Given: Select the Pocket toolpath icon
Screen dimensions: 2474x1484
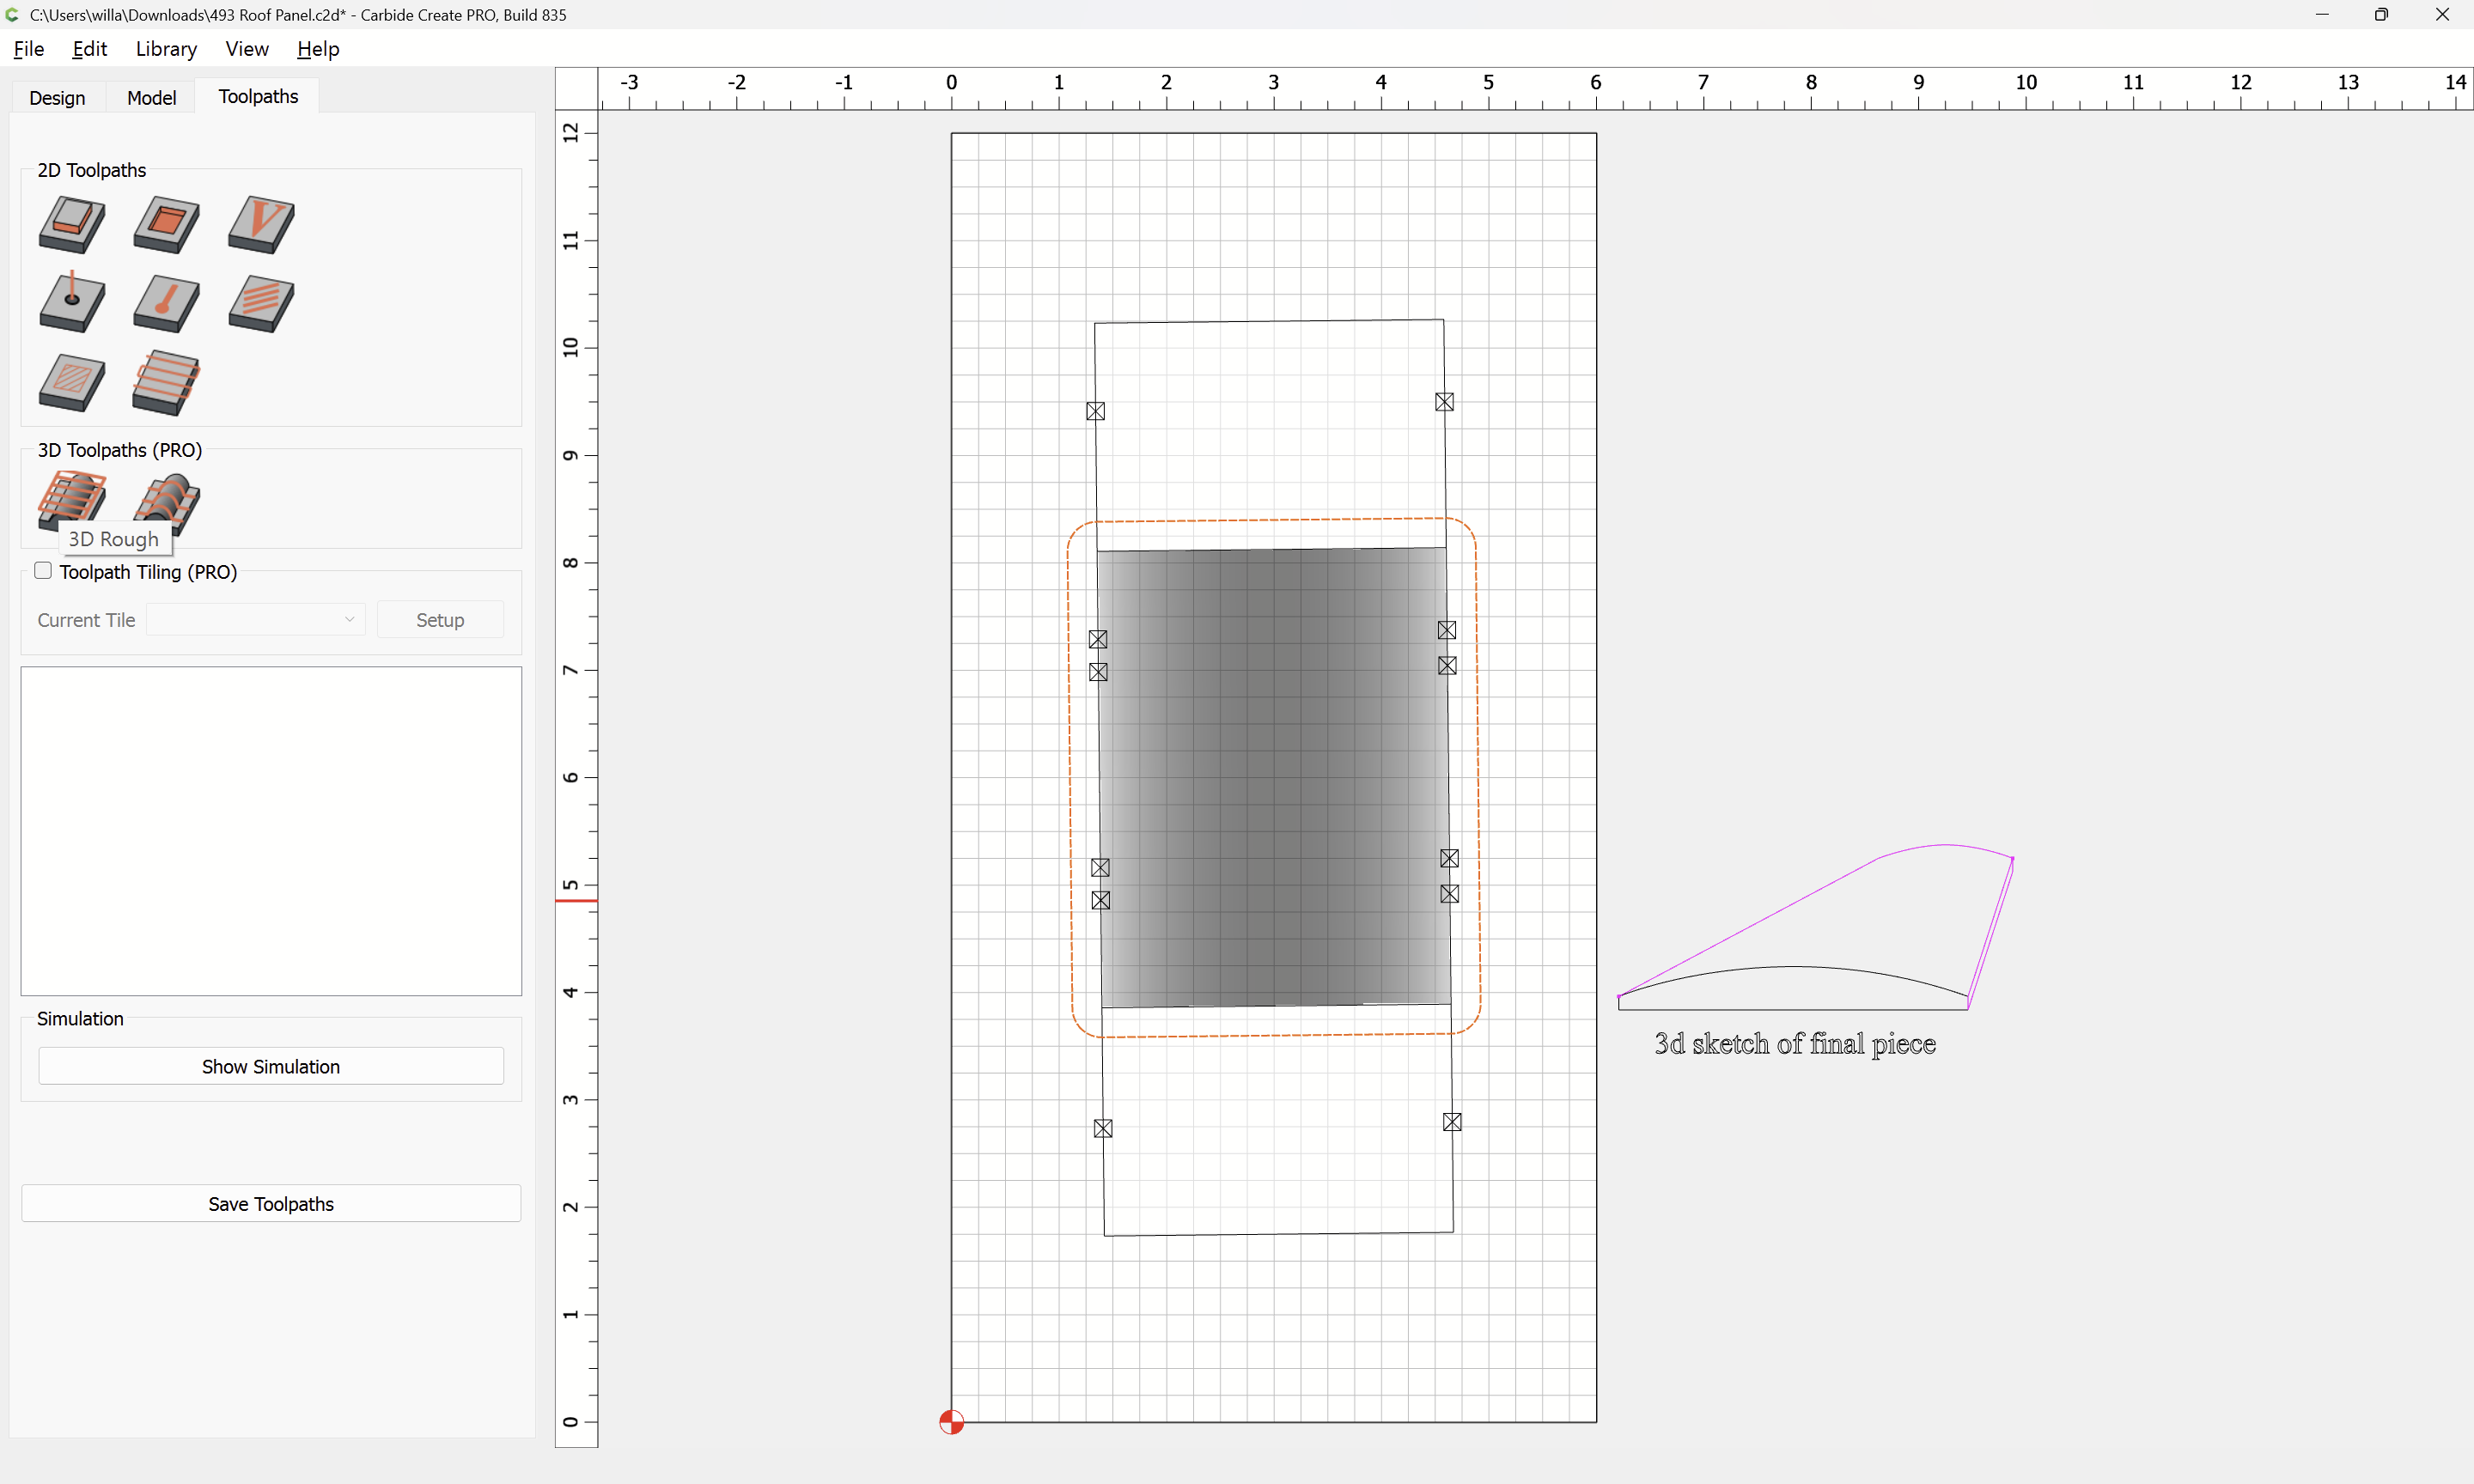Looking at the screenshot, I should (166, 224).
